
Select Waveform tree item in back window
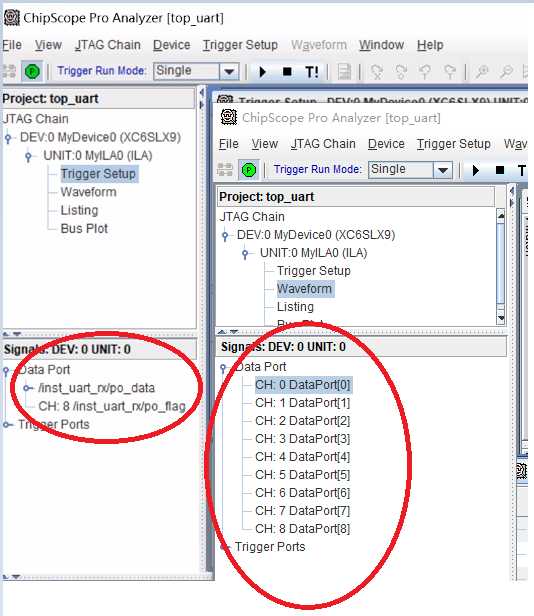(88, 192)
